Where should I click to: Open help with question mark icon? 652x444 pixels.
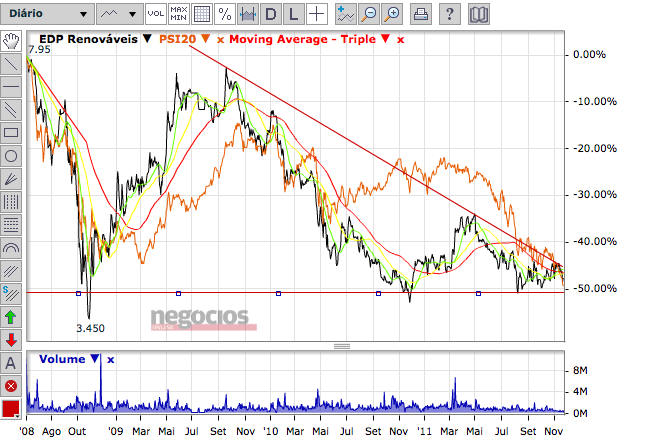pyautogui.click(x=449, y=14)
